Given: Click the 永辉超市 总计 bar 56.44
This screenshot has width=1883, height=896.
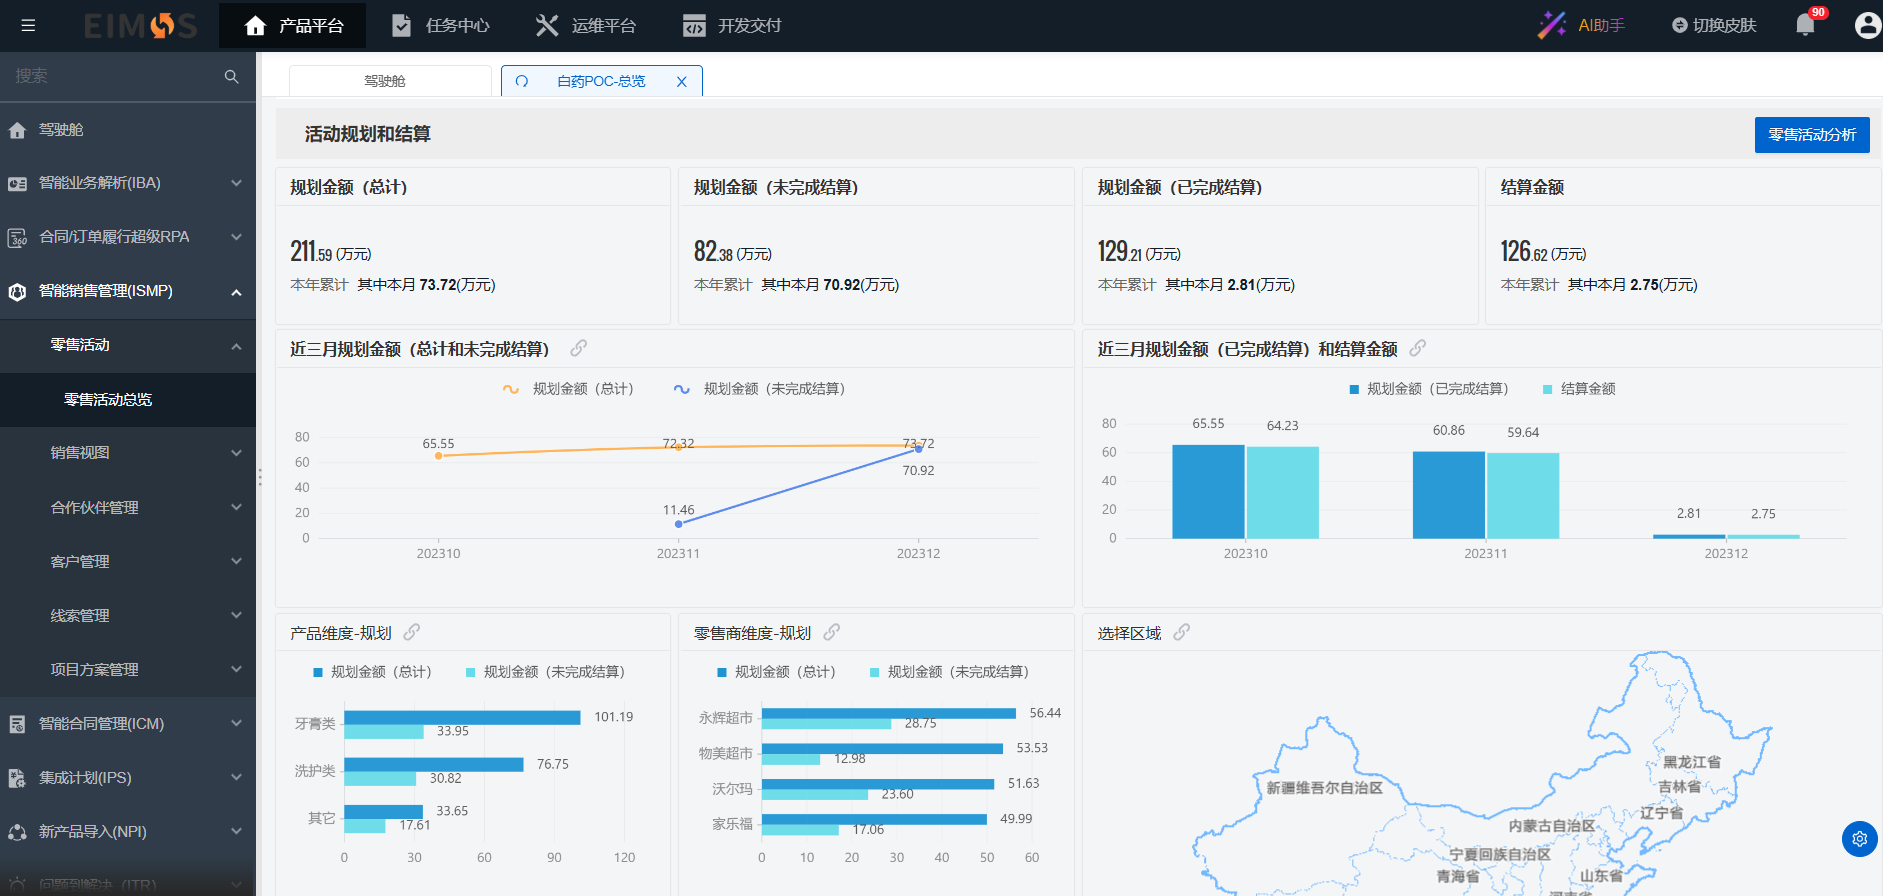Looking at the screenshot, I should 888,713.
